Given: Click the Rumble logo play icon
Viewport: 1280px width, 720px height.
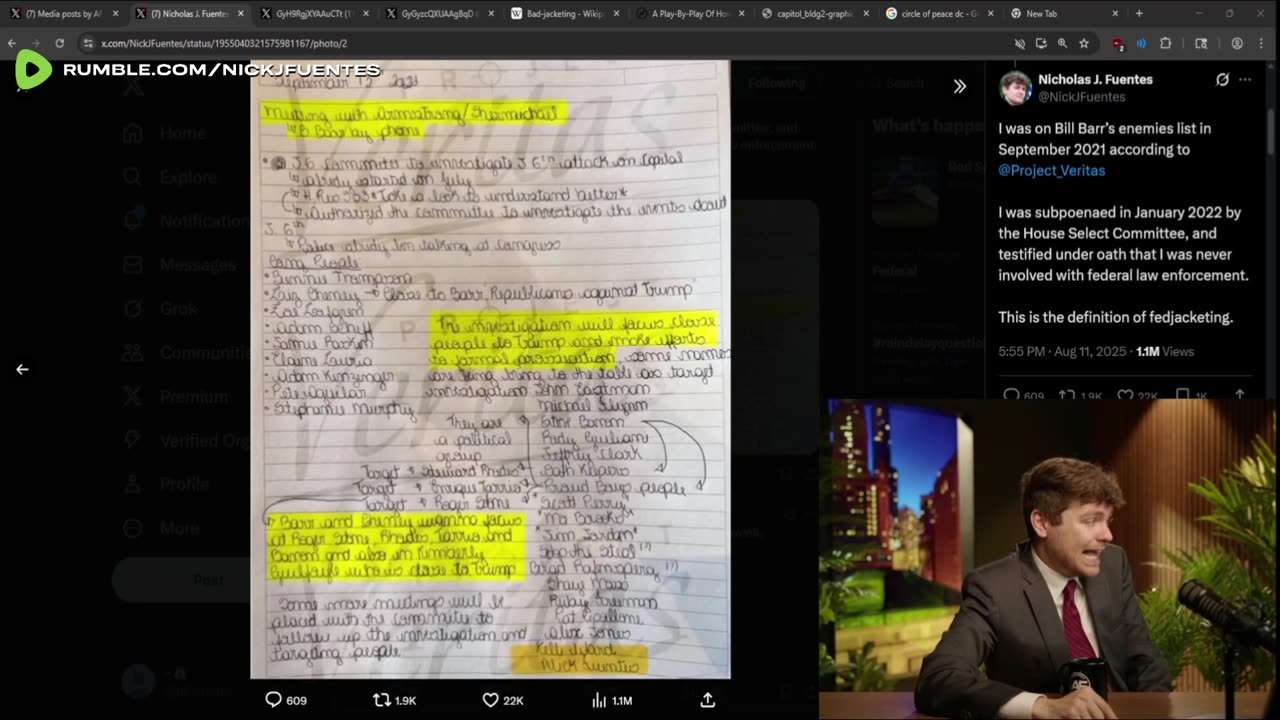Looking at the screenshot, I should (33, 70).
